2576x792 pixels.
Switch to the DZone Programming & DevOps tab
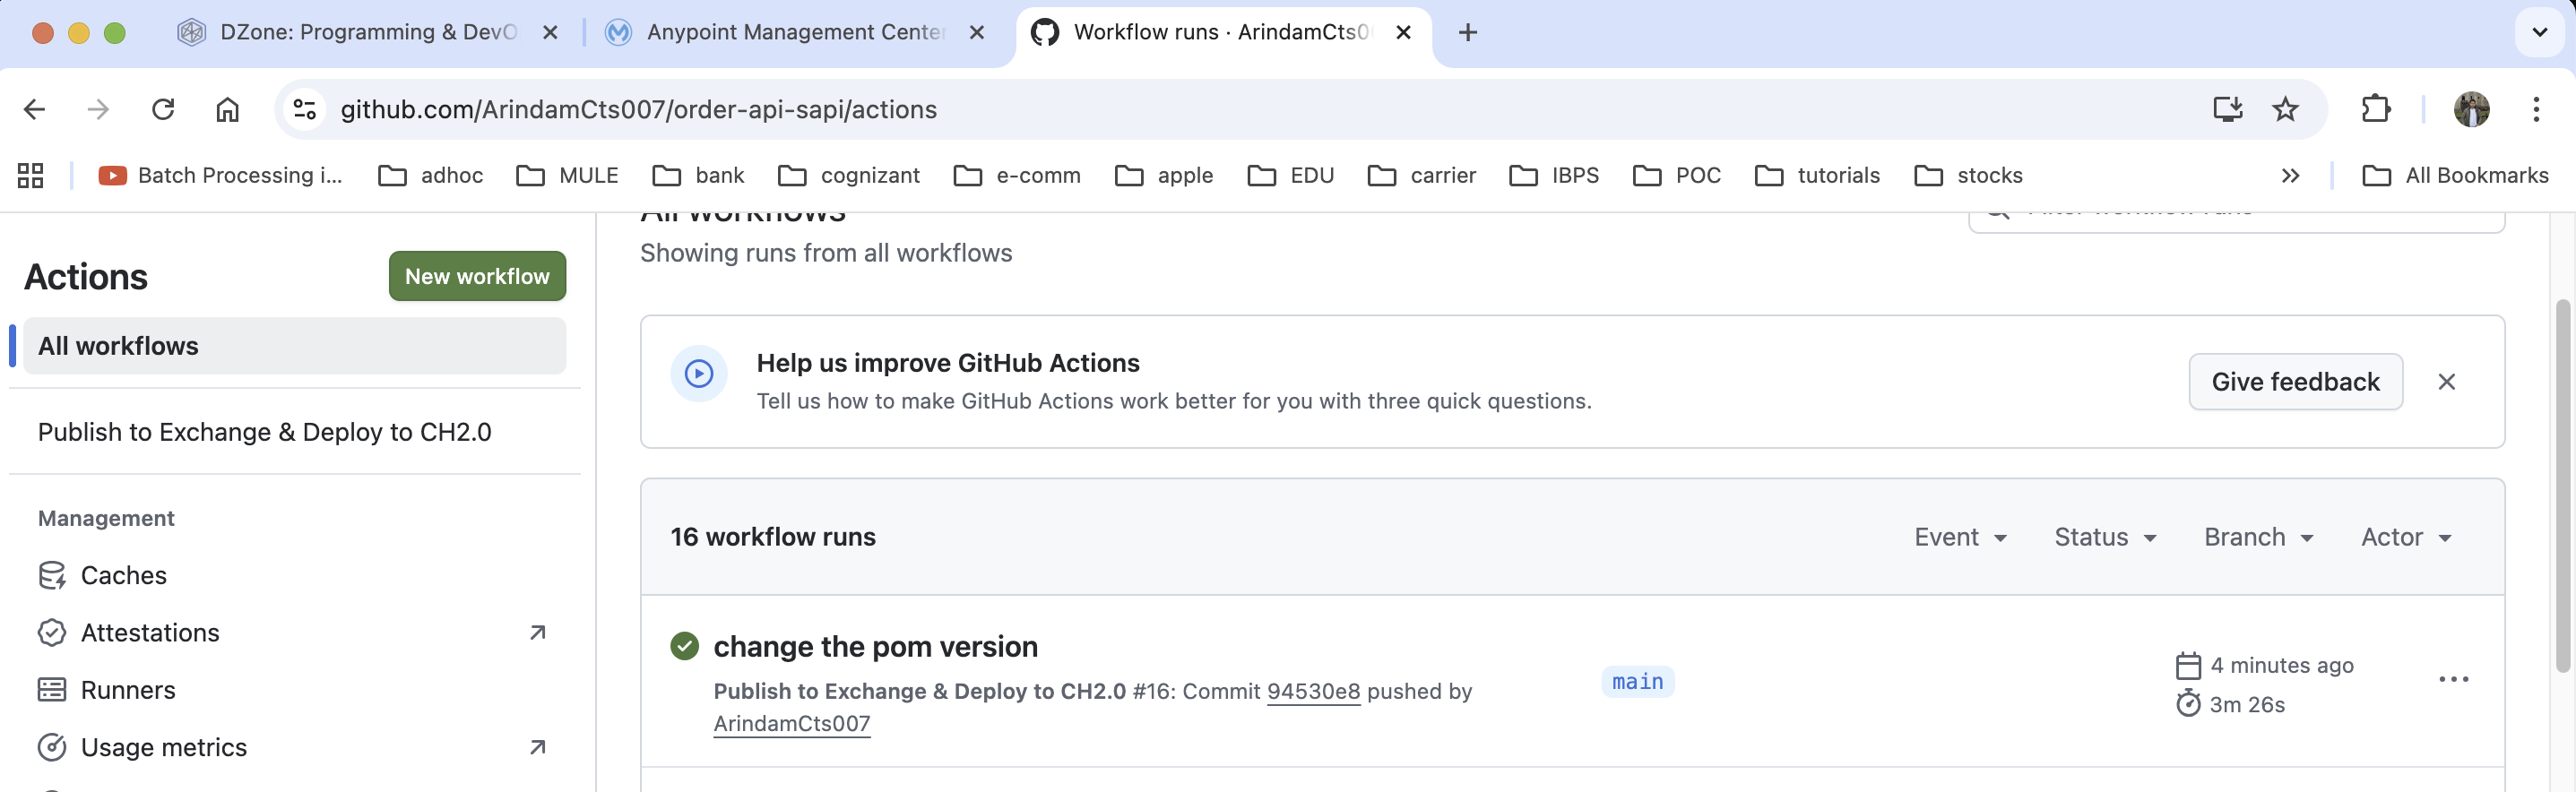[x=368, y=33]
